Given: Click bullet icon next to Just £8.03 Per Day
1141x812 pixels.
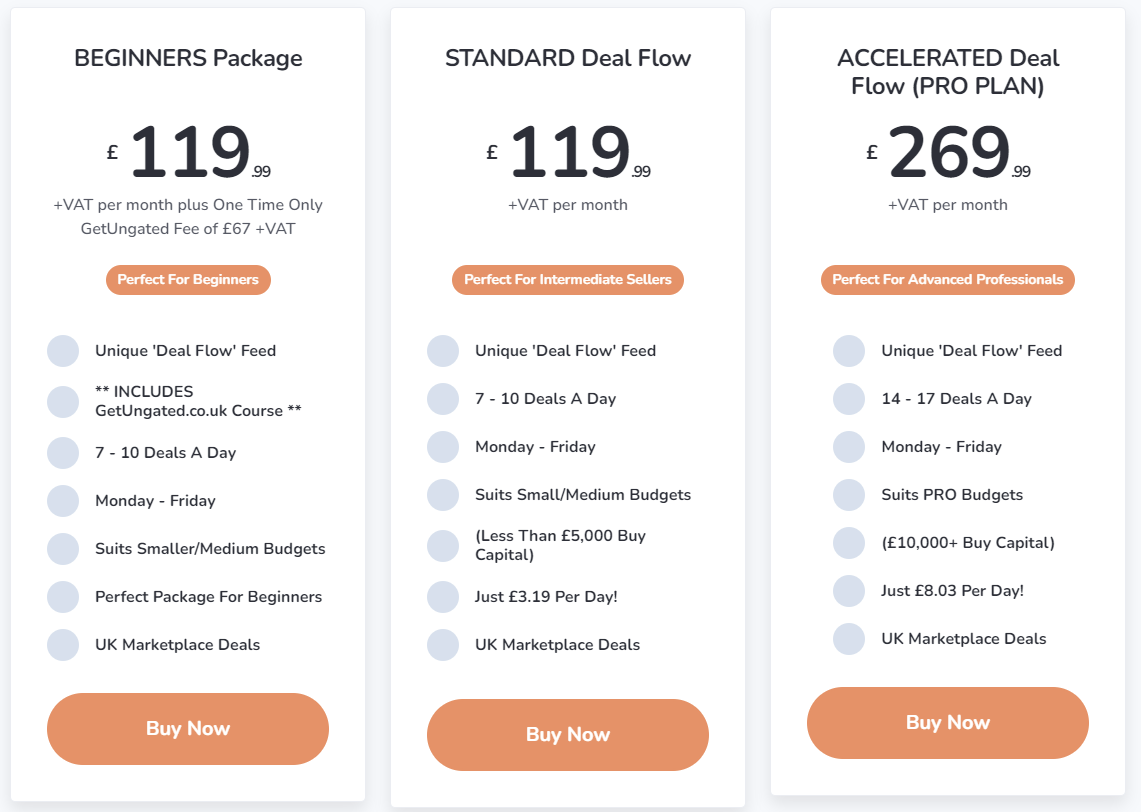Looking at the screenshot, I should [x=849, y=591].
